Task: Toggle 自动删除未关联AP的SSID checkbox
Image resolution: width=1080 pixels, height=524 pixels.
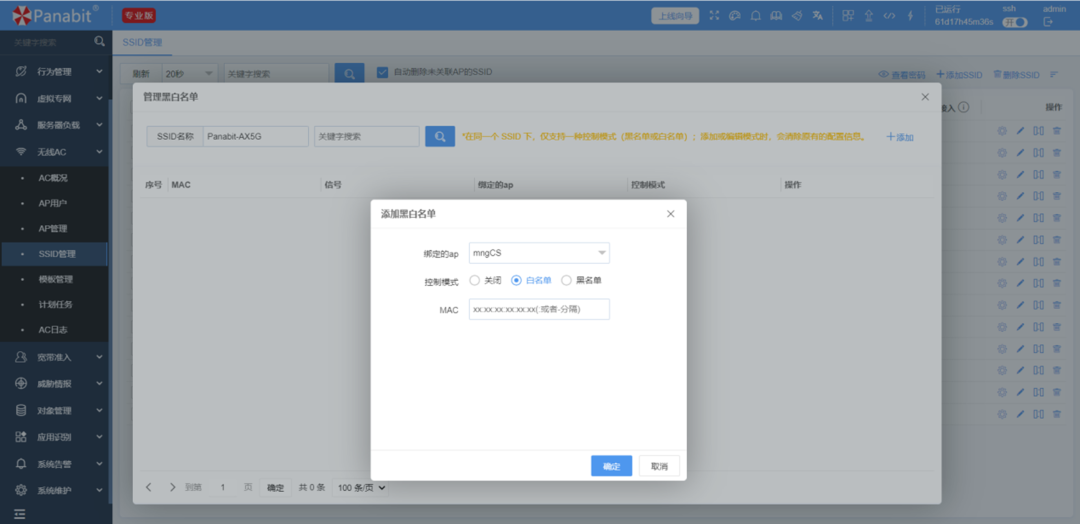Action: tap(382, 72)
